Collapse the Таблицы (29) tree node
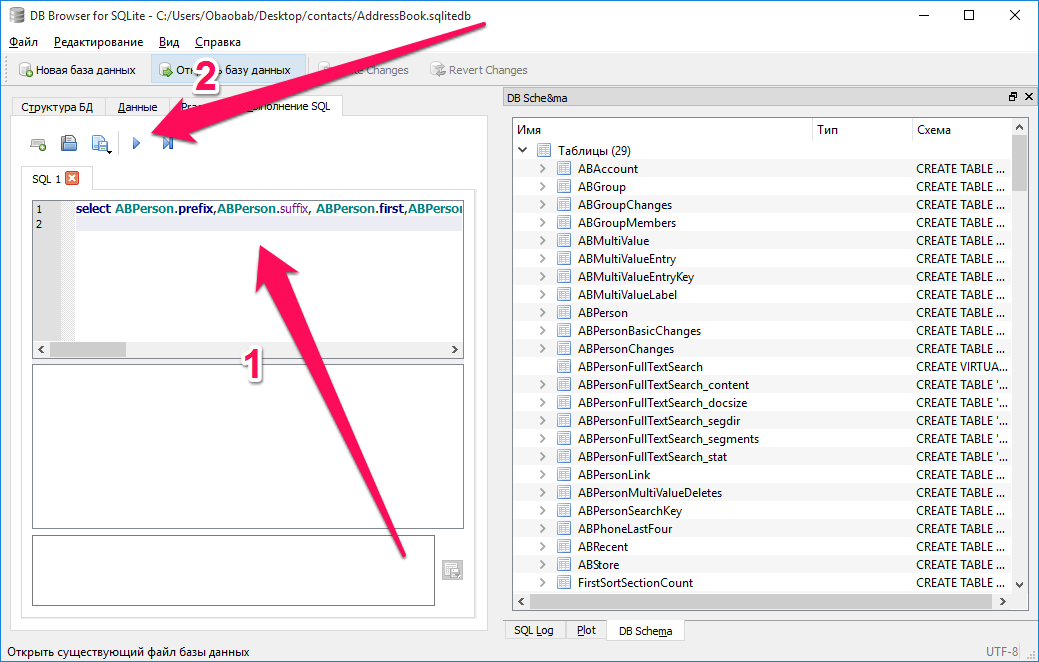This screenshot has height=662, width=1039. point(522,151)
